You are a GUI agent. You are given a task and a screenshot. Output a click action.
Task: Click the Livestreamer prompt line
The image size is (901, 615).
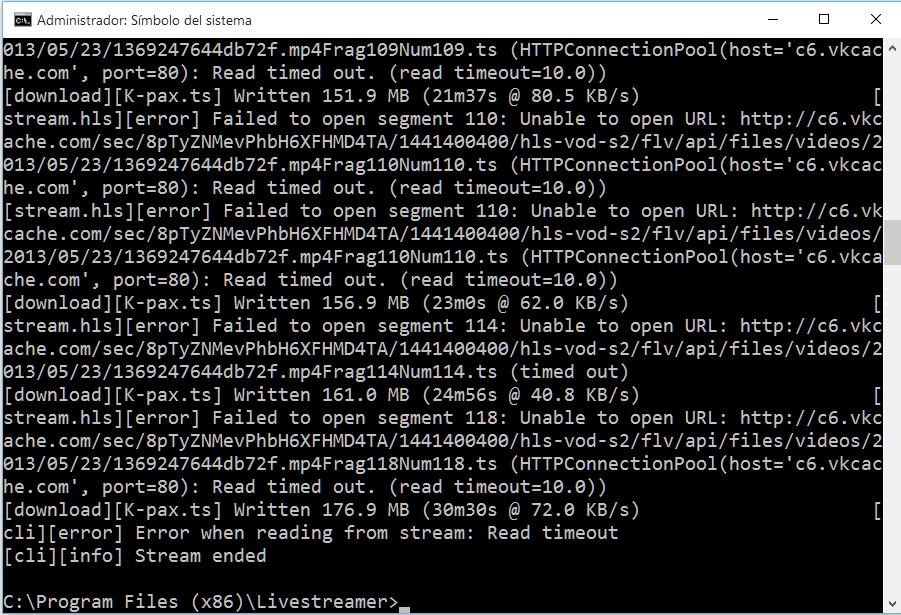click(x=201, y=602)
